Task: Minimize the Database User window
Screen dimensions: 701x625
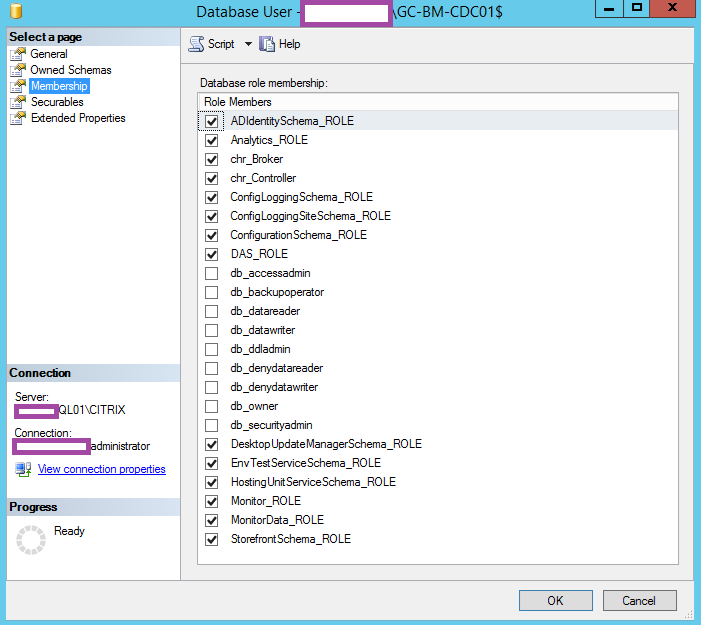Action: pyautogui.click(x=609, y=8)
